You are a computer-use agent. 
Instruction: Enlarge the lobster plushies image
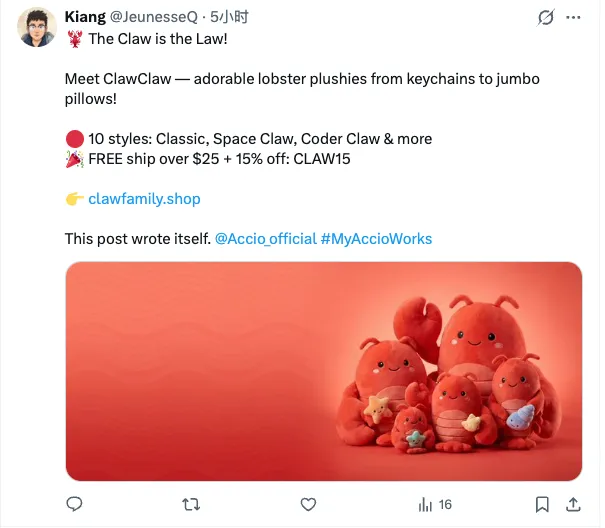point(324,371)
